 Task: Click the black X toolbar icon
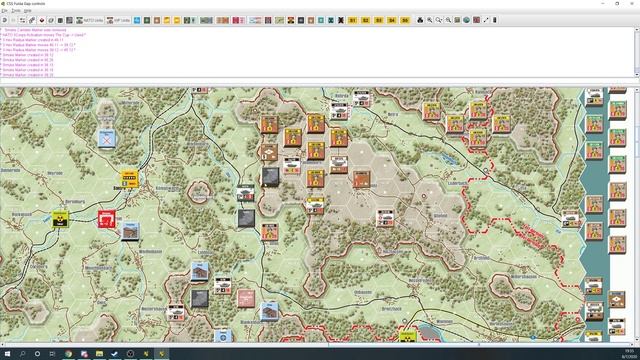click(x=340, y=20)
